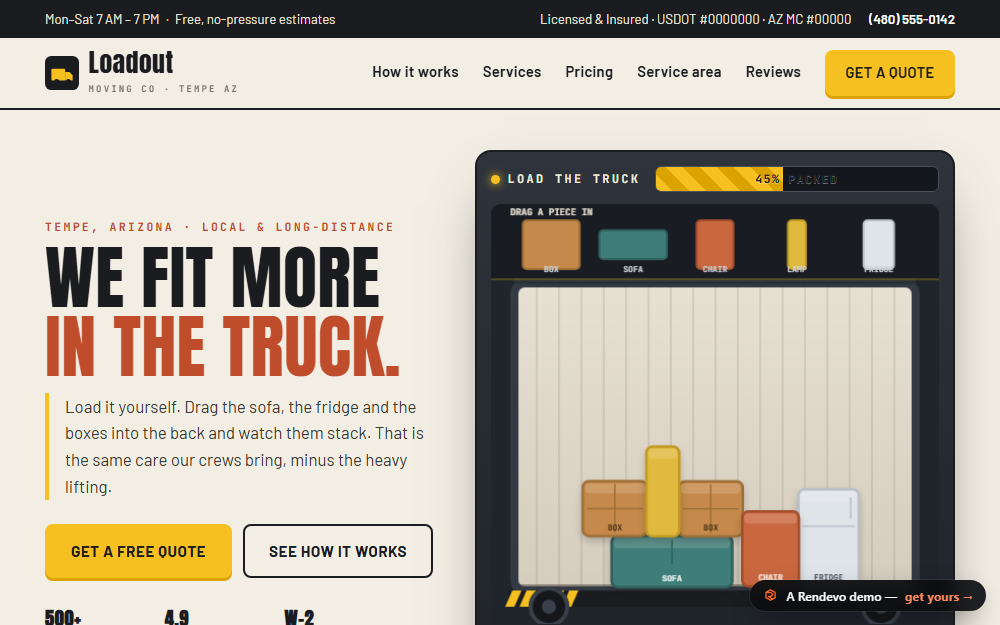Open the How it works menu item

click(415, 72)
